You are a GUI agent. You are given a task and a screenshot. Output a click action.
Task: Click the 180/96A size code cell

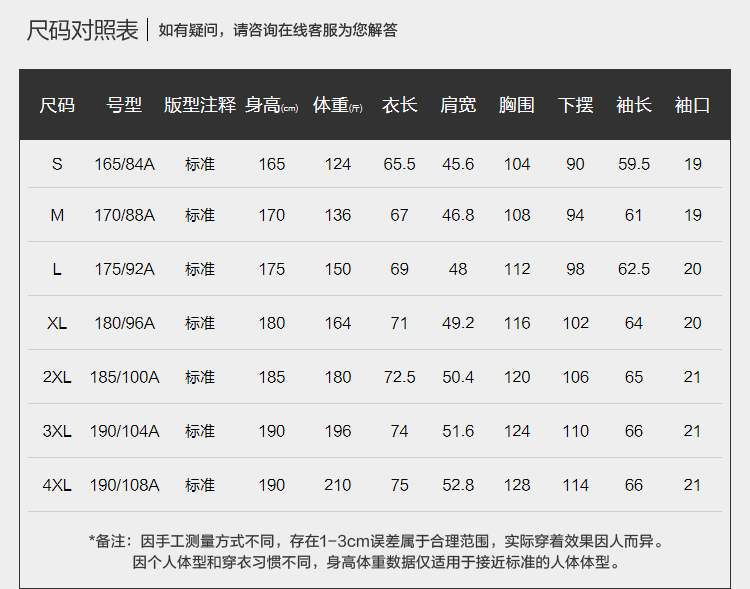[x=125, y=323]
